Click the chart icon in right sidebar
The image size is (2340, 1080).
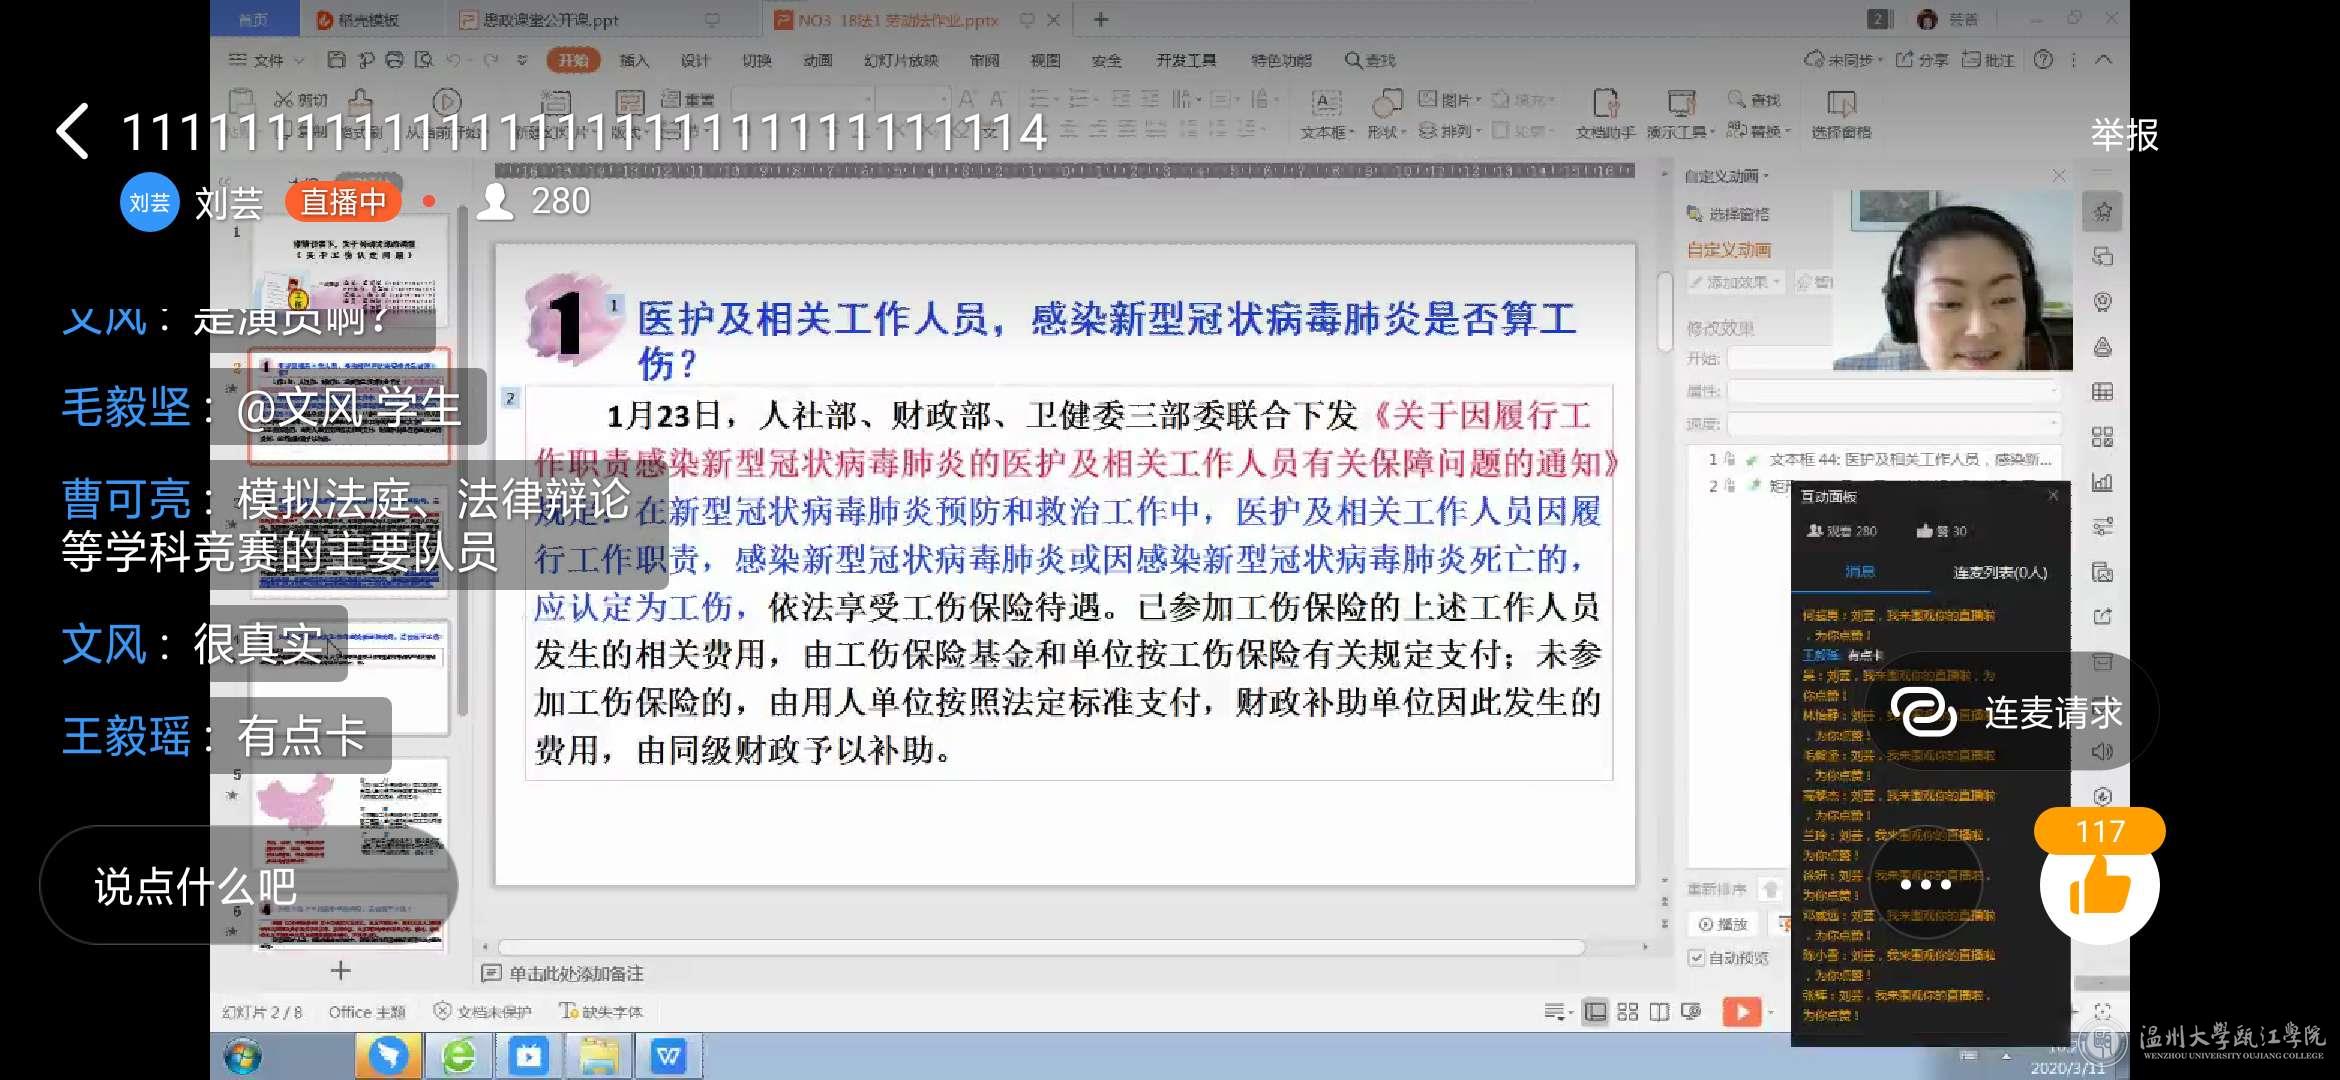tap(2103, 482)
